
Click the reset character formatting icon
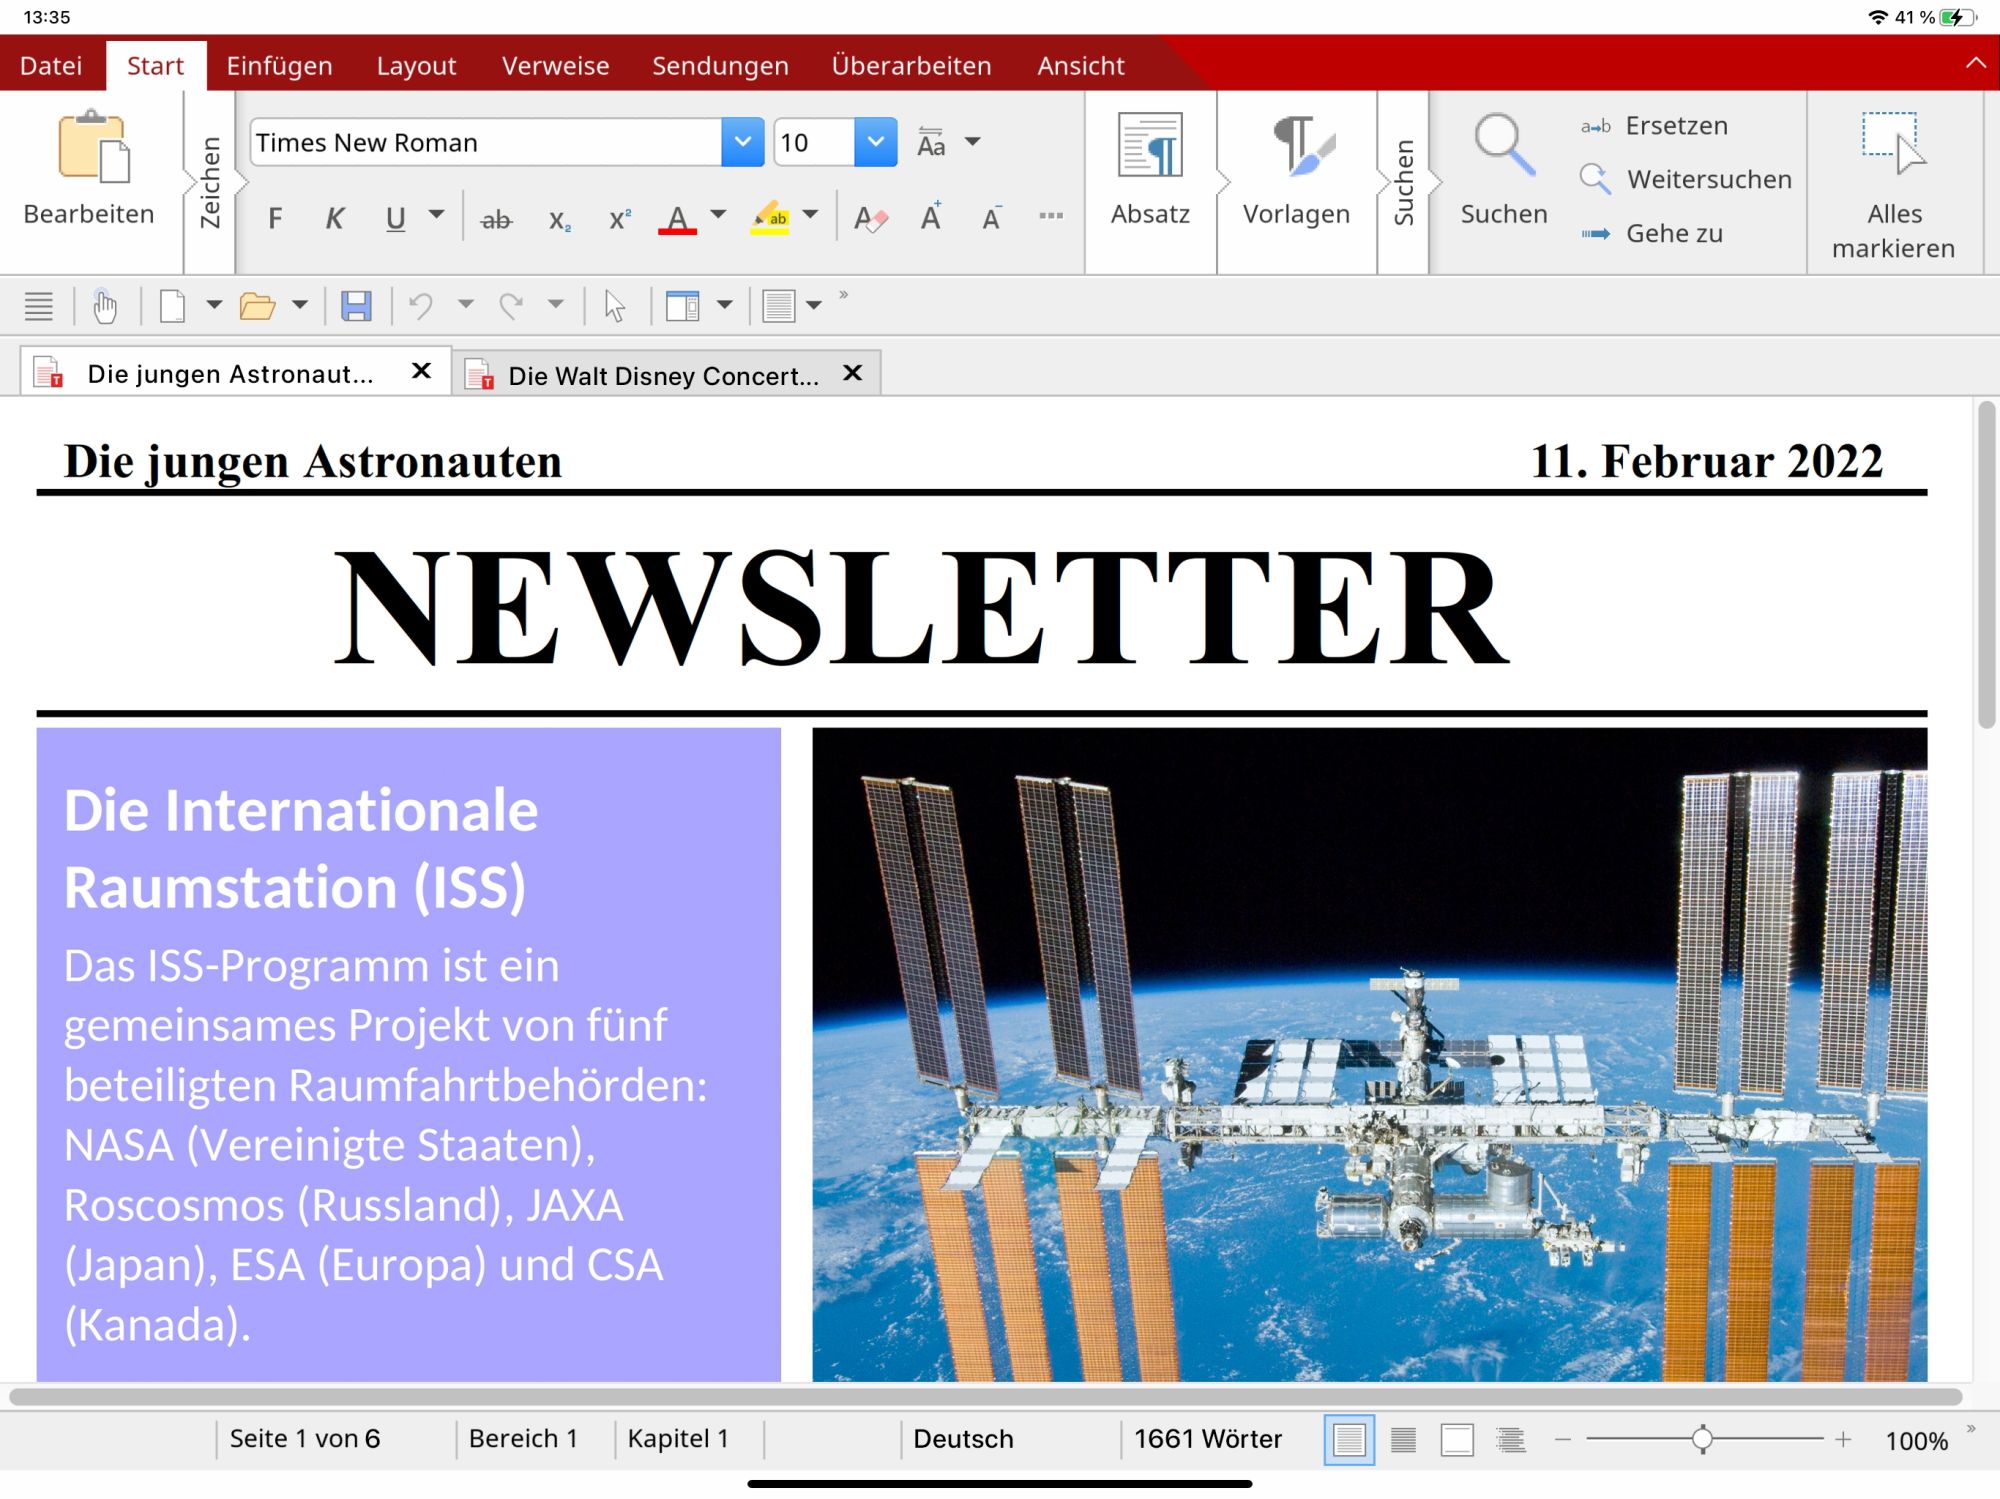(870, 218)
